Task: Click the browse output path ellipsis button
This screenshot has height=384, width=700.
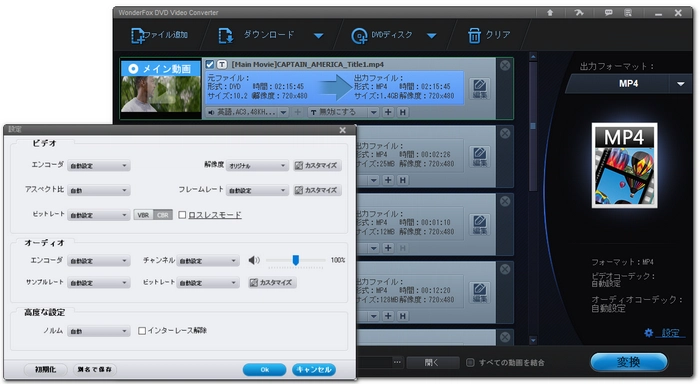Action: 397,362
